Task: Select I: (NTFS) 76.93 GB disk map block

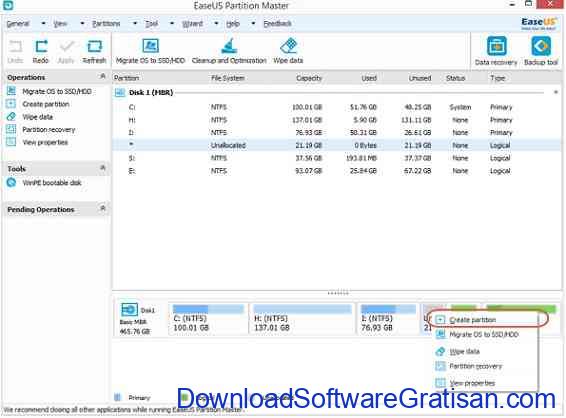Action: click(388, 319)
